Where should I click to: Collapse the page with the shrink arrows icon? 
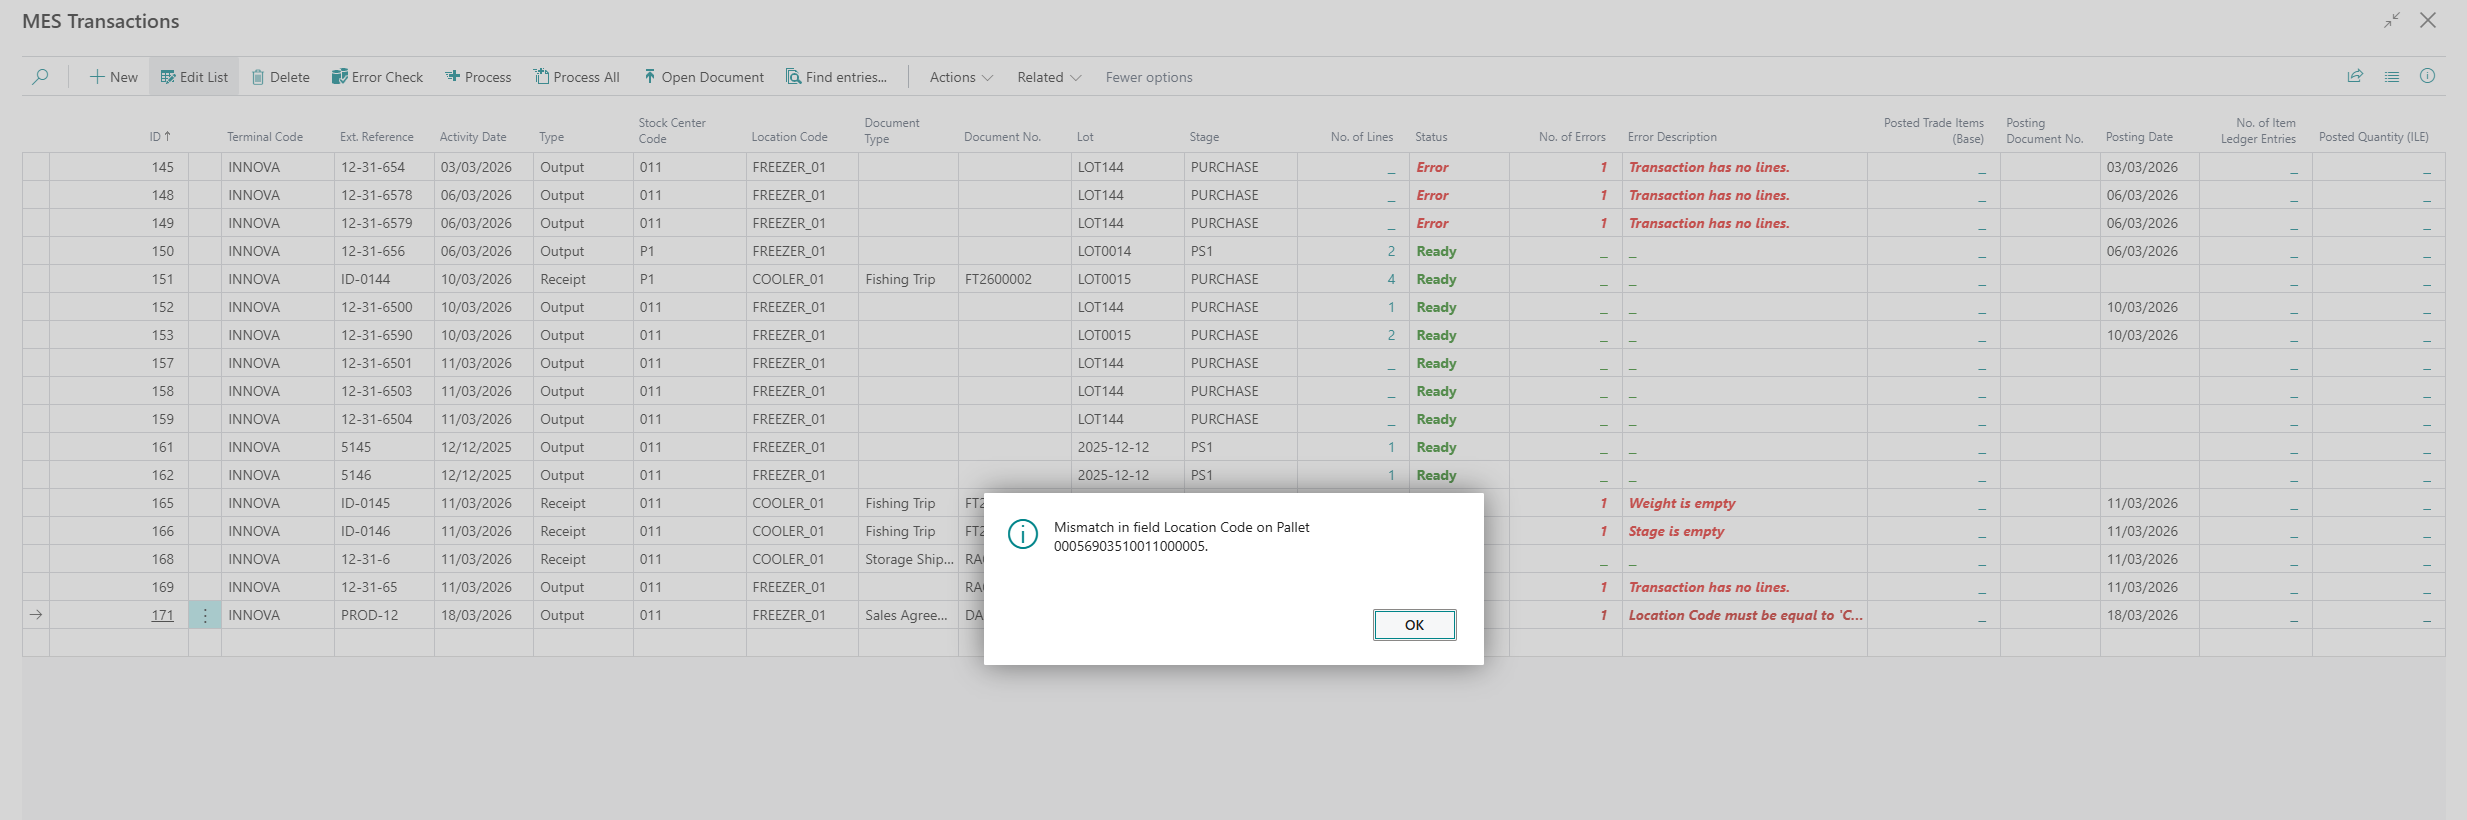(x=2391, y=20)
